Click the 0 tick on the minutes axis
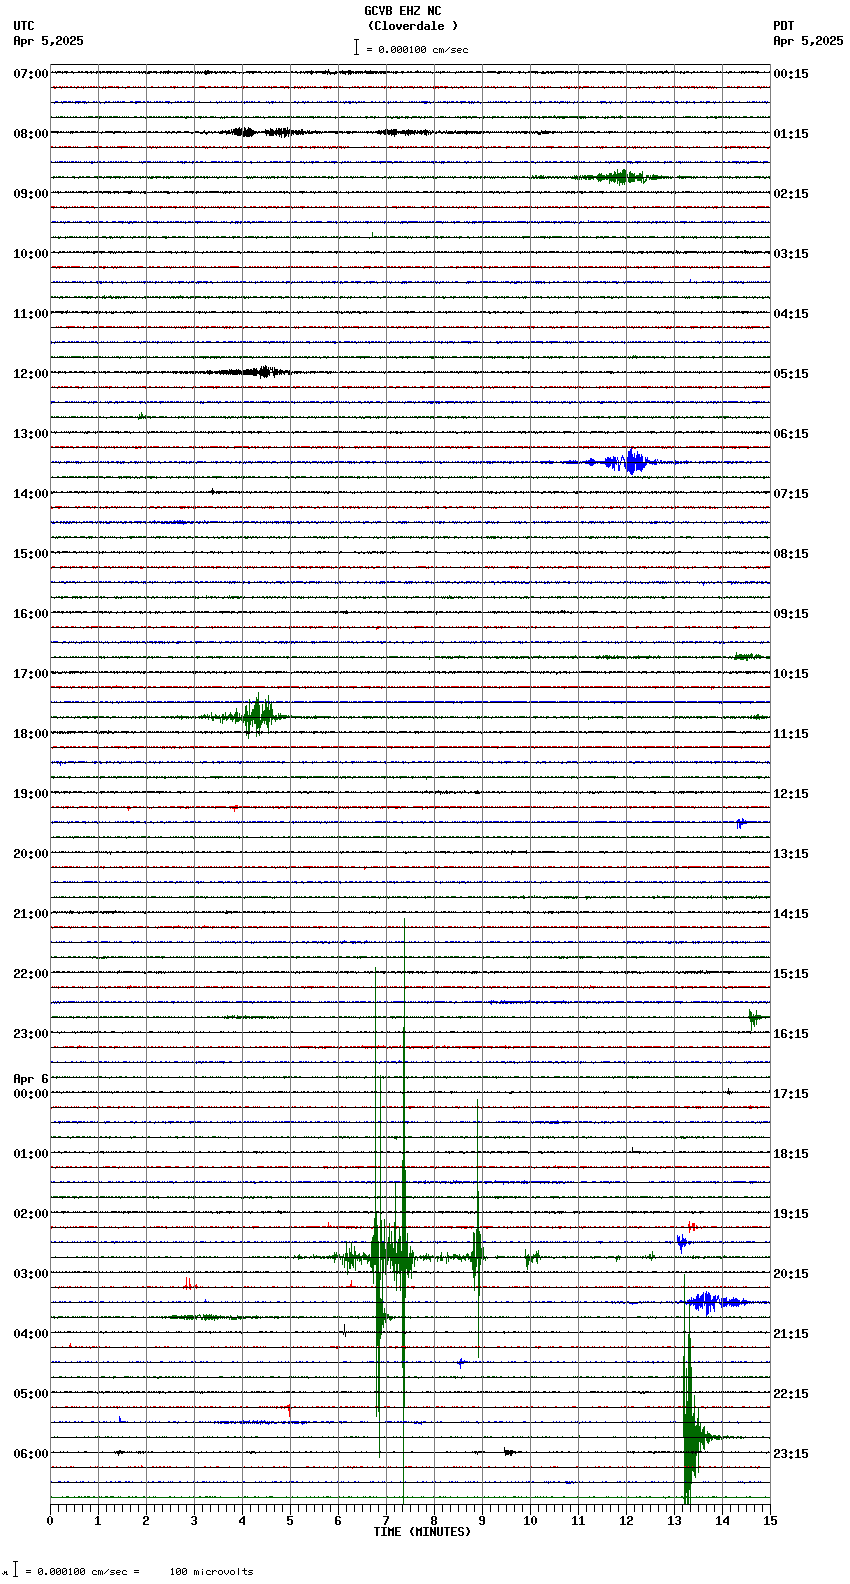Image resolution: width=850 pixels, height=1584 pixels. (50, 1521)
